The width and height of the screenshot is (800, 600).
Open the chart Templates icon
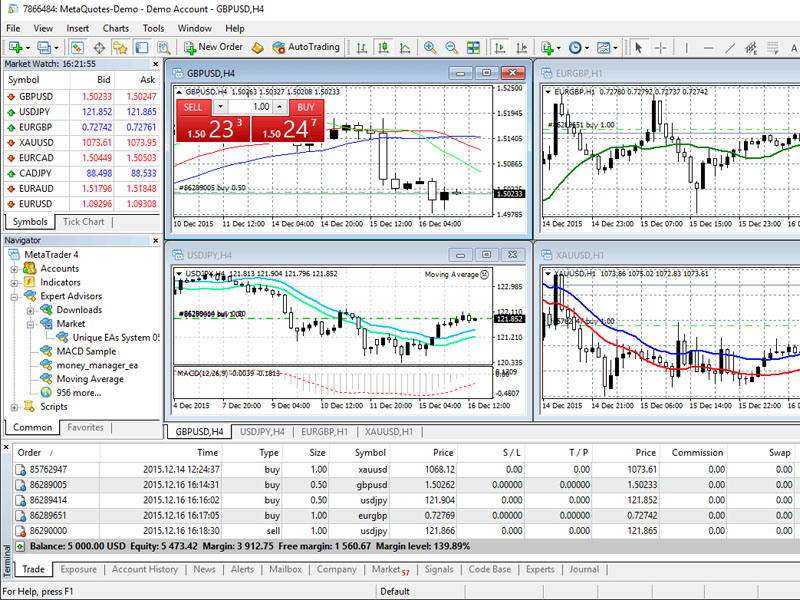pyautogui.click(x=604, y=47)
